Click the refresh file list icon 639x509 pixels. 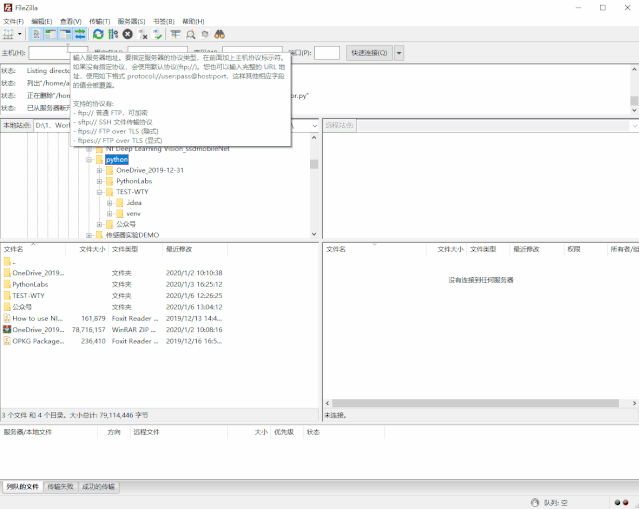click(98, 34)
